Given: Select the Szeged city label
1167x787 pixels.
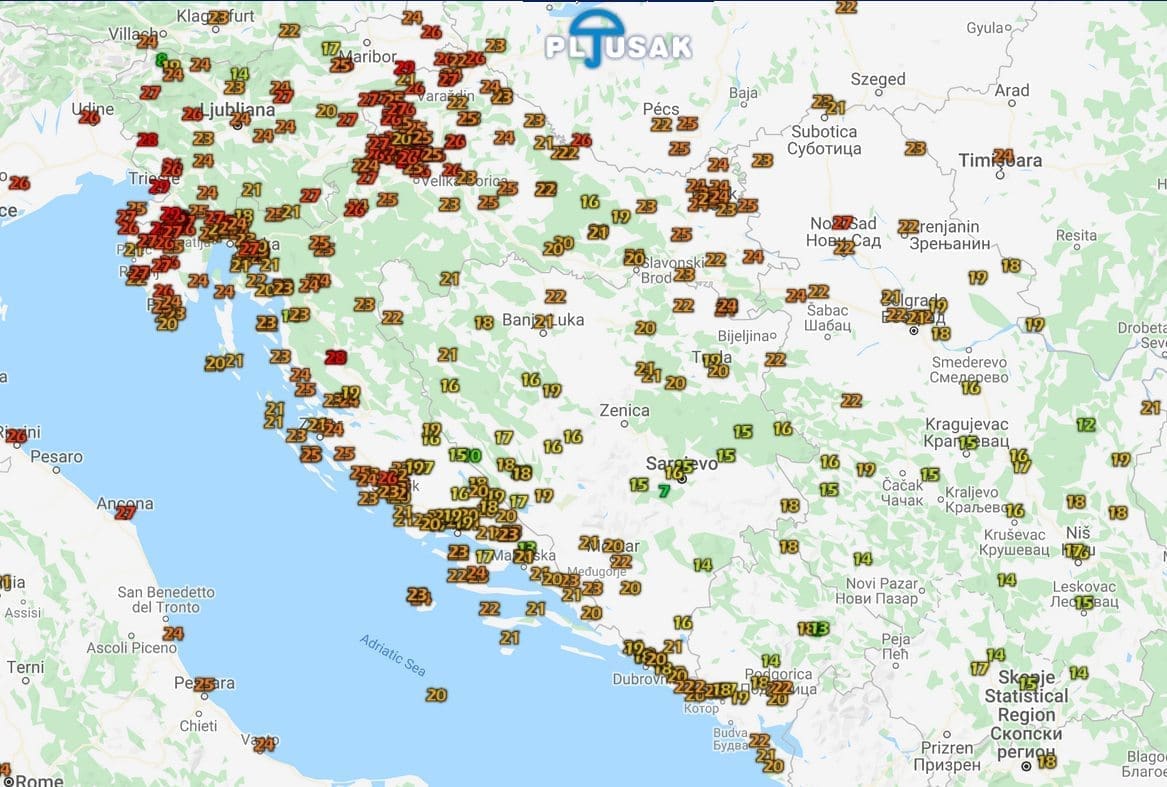Looking at the screenshot, I should coord(878,79).
